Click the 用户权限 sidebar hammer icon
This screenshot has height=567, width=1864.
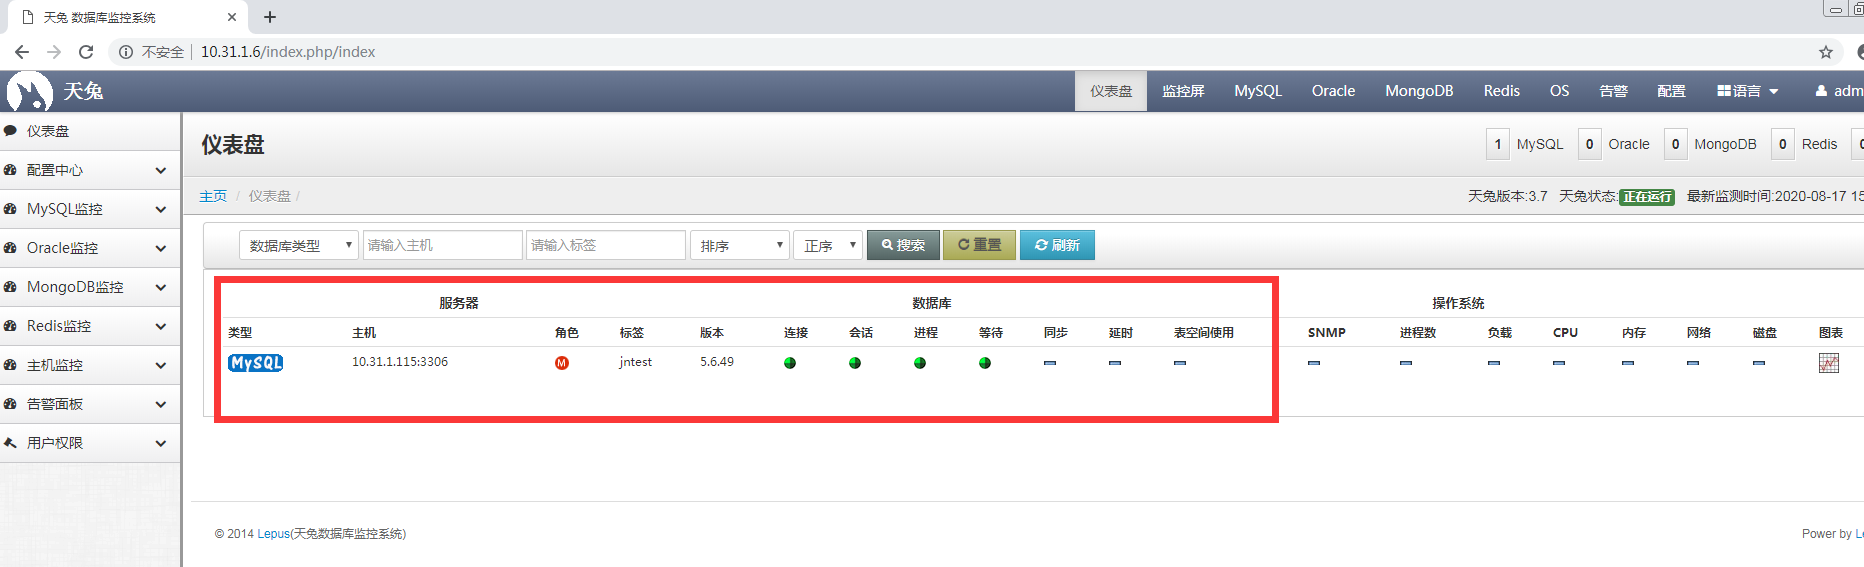(x=10, y=443)
